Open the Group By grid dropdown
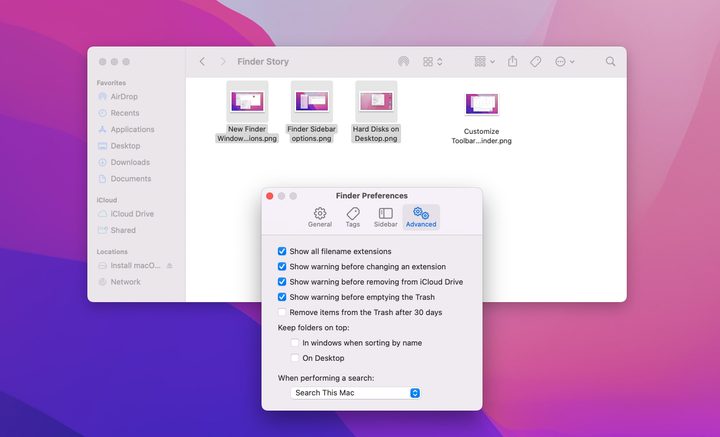Viewport: 720px width, 437px height. [x=484, y=62]
